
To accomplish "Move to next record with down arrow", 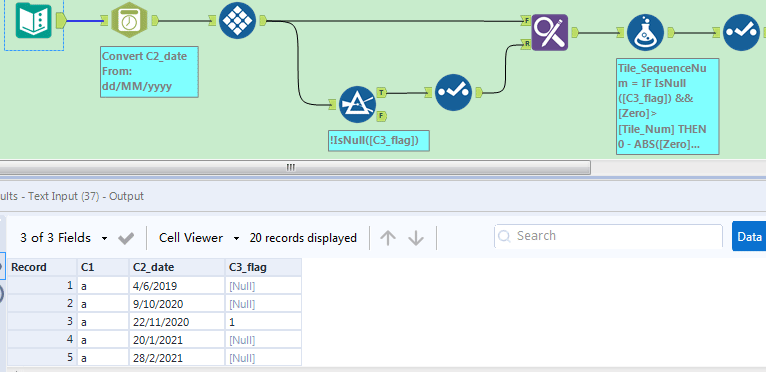I will [x=416, y=238].
